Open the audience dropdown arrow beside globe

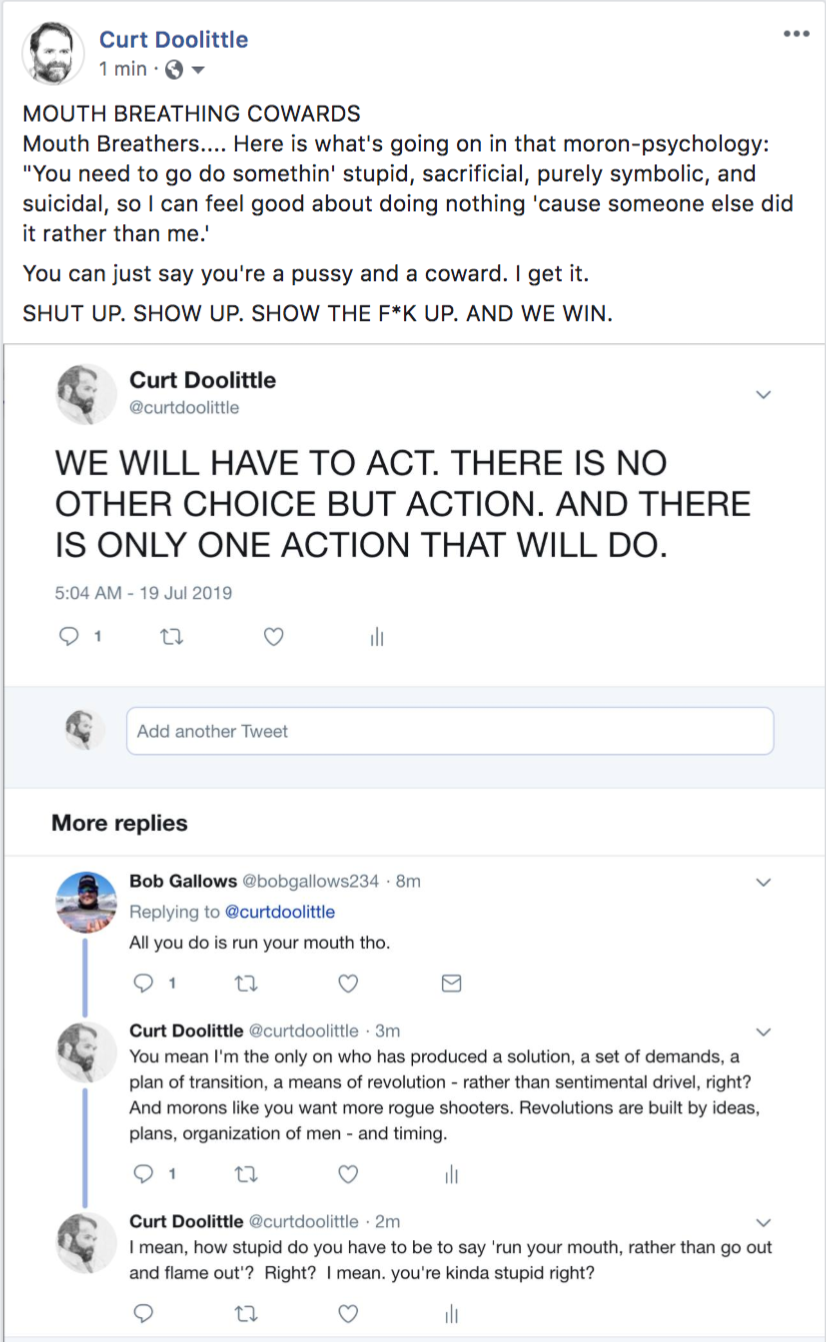coord(197,70)
